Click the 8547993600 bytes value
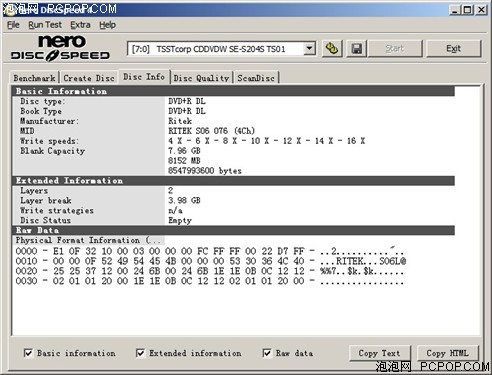Screen dimensions: 492x375 pos(205,171)
